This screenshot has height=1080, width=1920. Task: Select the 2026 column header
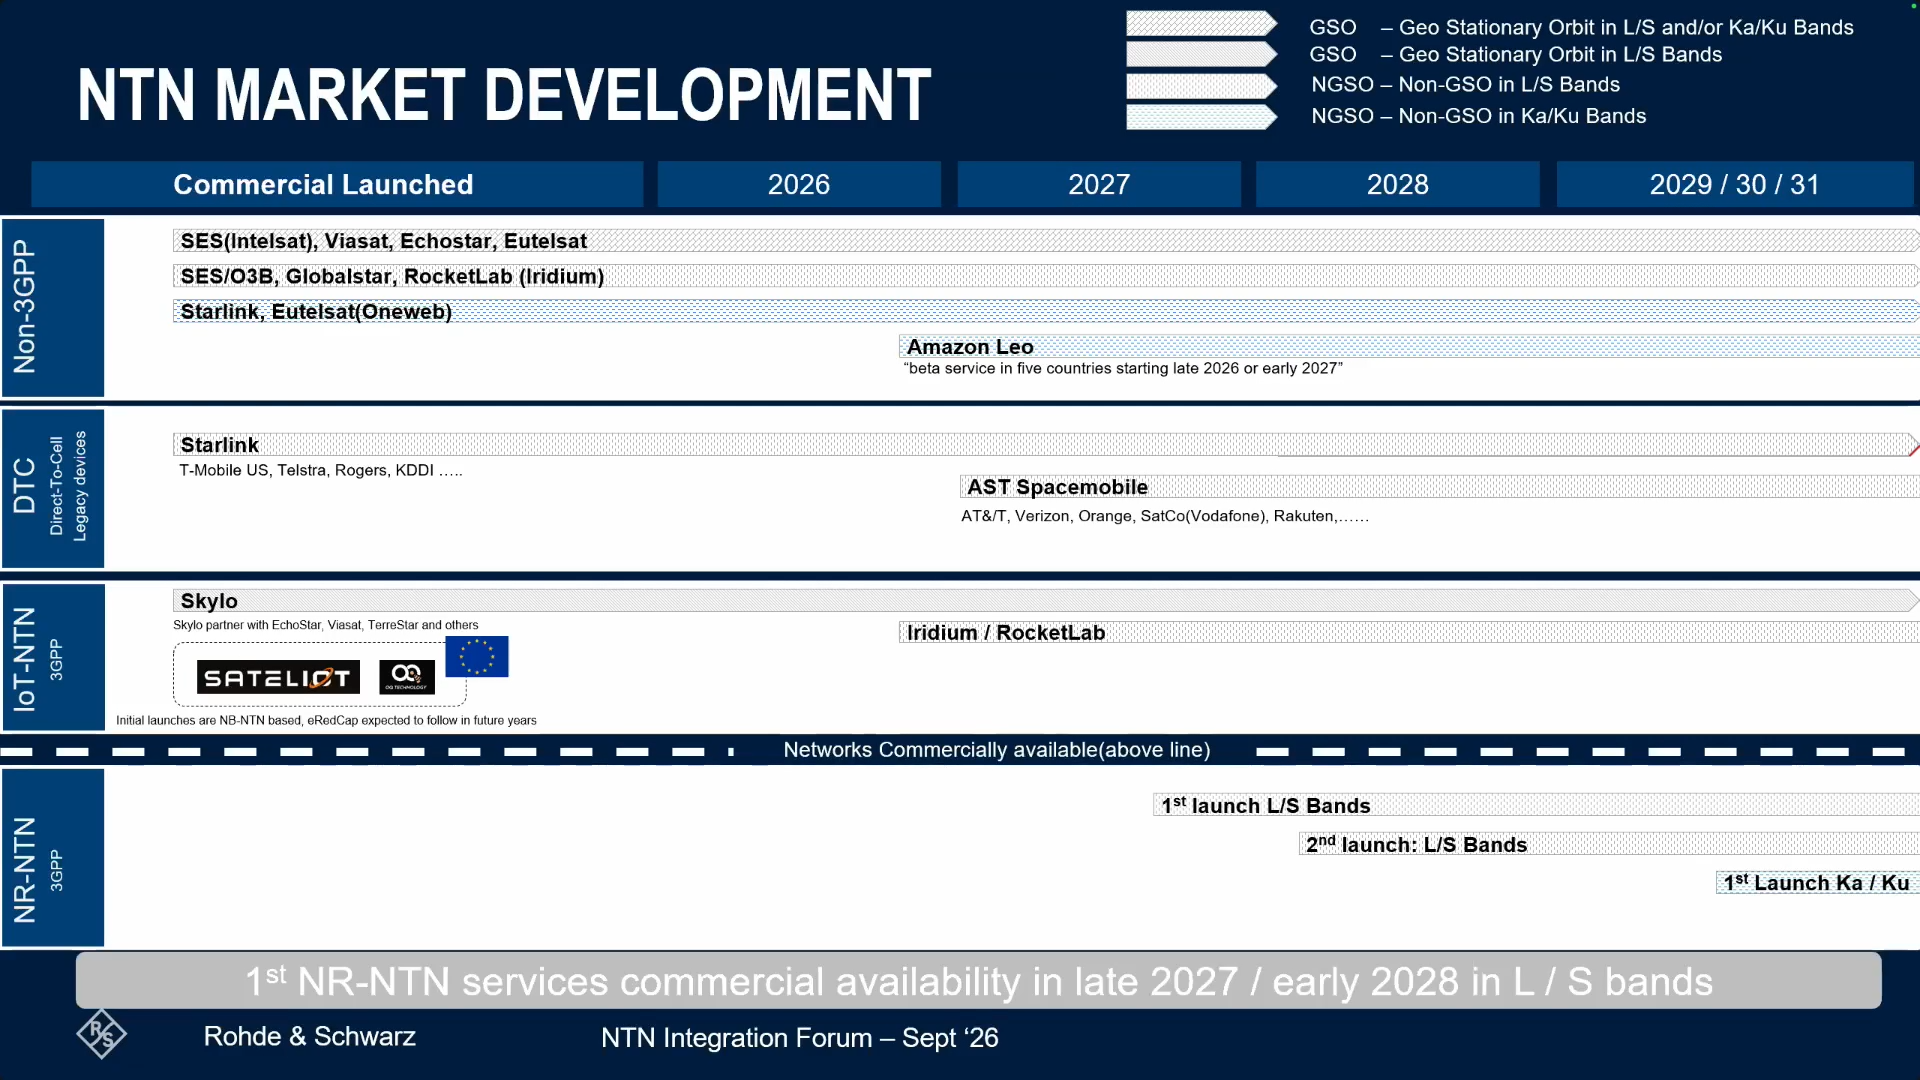coord(799,184)
